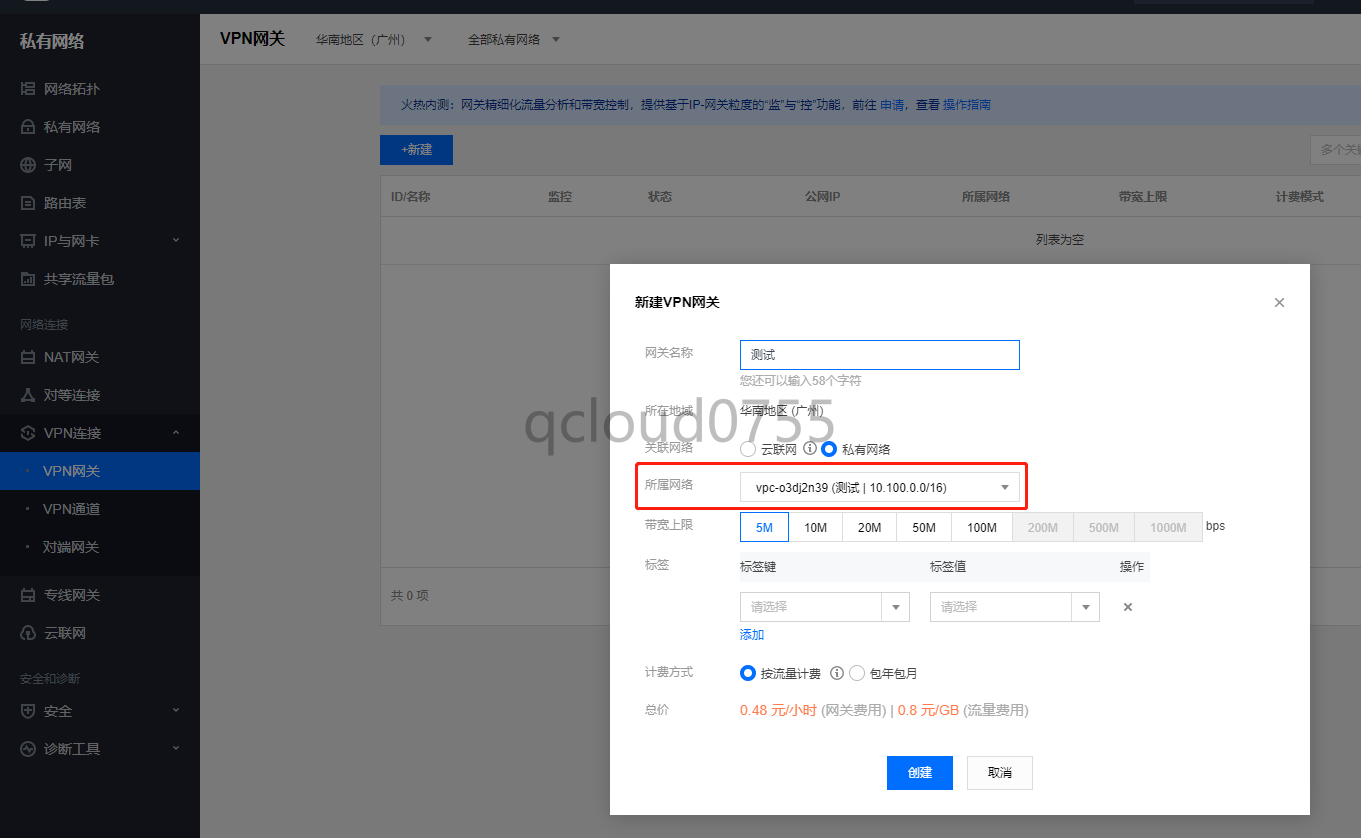Expand the 华南地区（广州） region selector
This screenshot has width=1361, height=838.
(373, 40)
